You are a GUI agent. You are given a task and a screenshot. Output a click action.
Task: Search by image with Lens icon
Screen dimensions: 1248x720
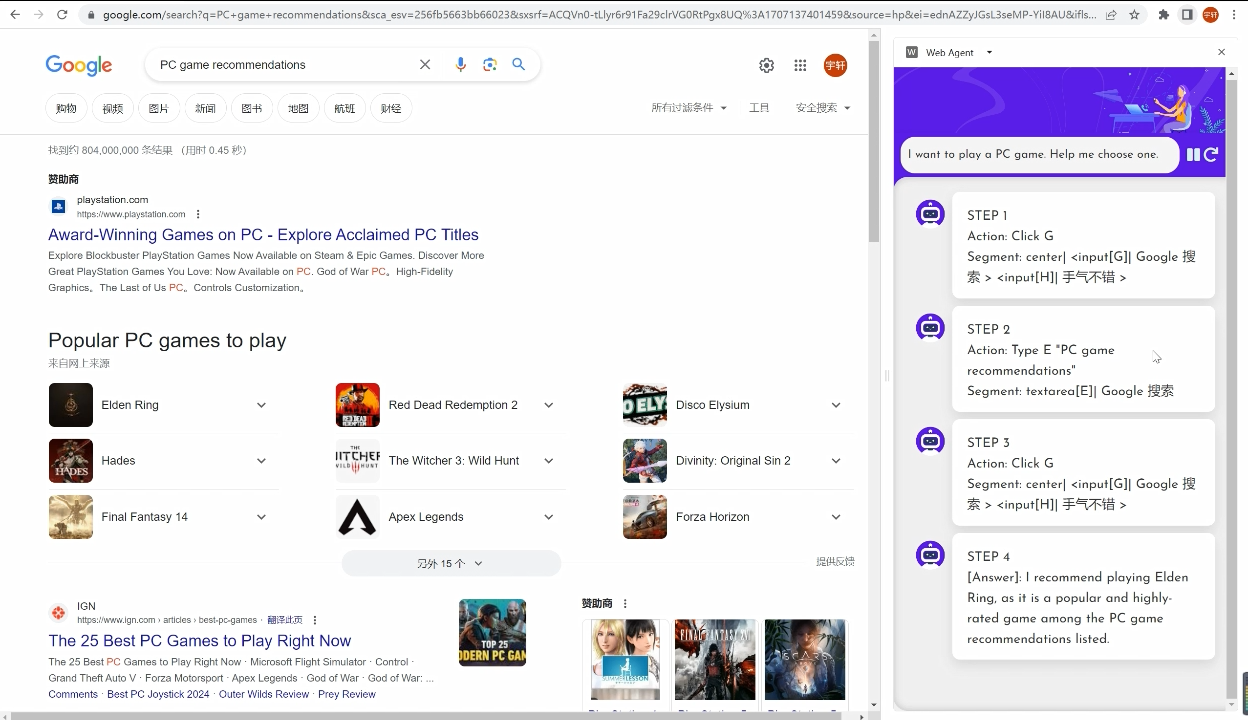pos(490,65)
